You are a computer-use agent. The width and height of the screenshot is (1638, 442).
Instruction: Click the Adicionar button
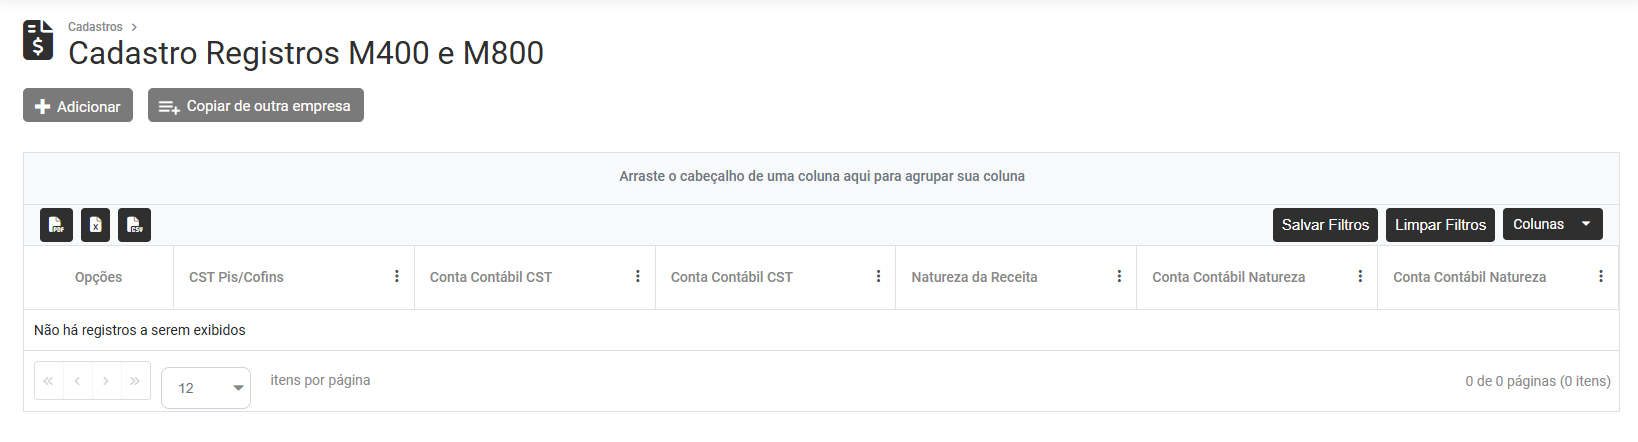[78, 106]
